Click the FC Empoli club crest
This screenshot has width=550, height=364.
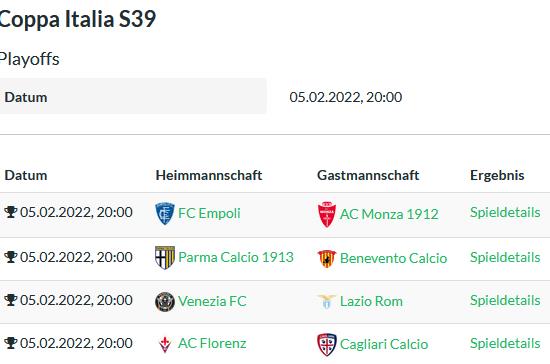[165, 213]
